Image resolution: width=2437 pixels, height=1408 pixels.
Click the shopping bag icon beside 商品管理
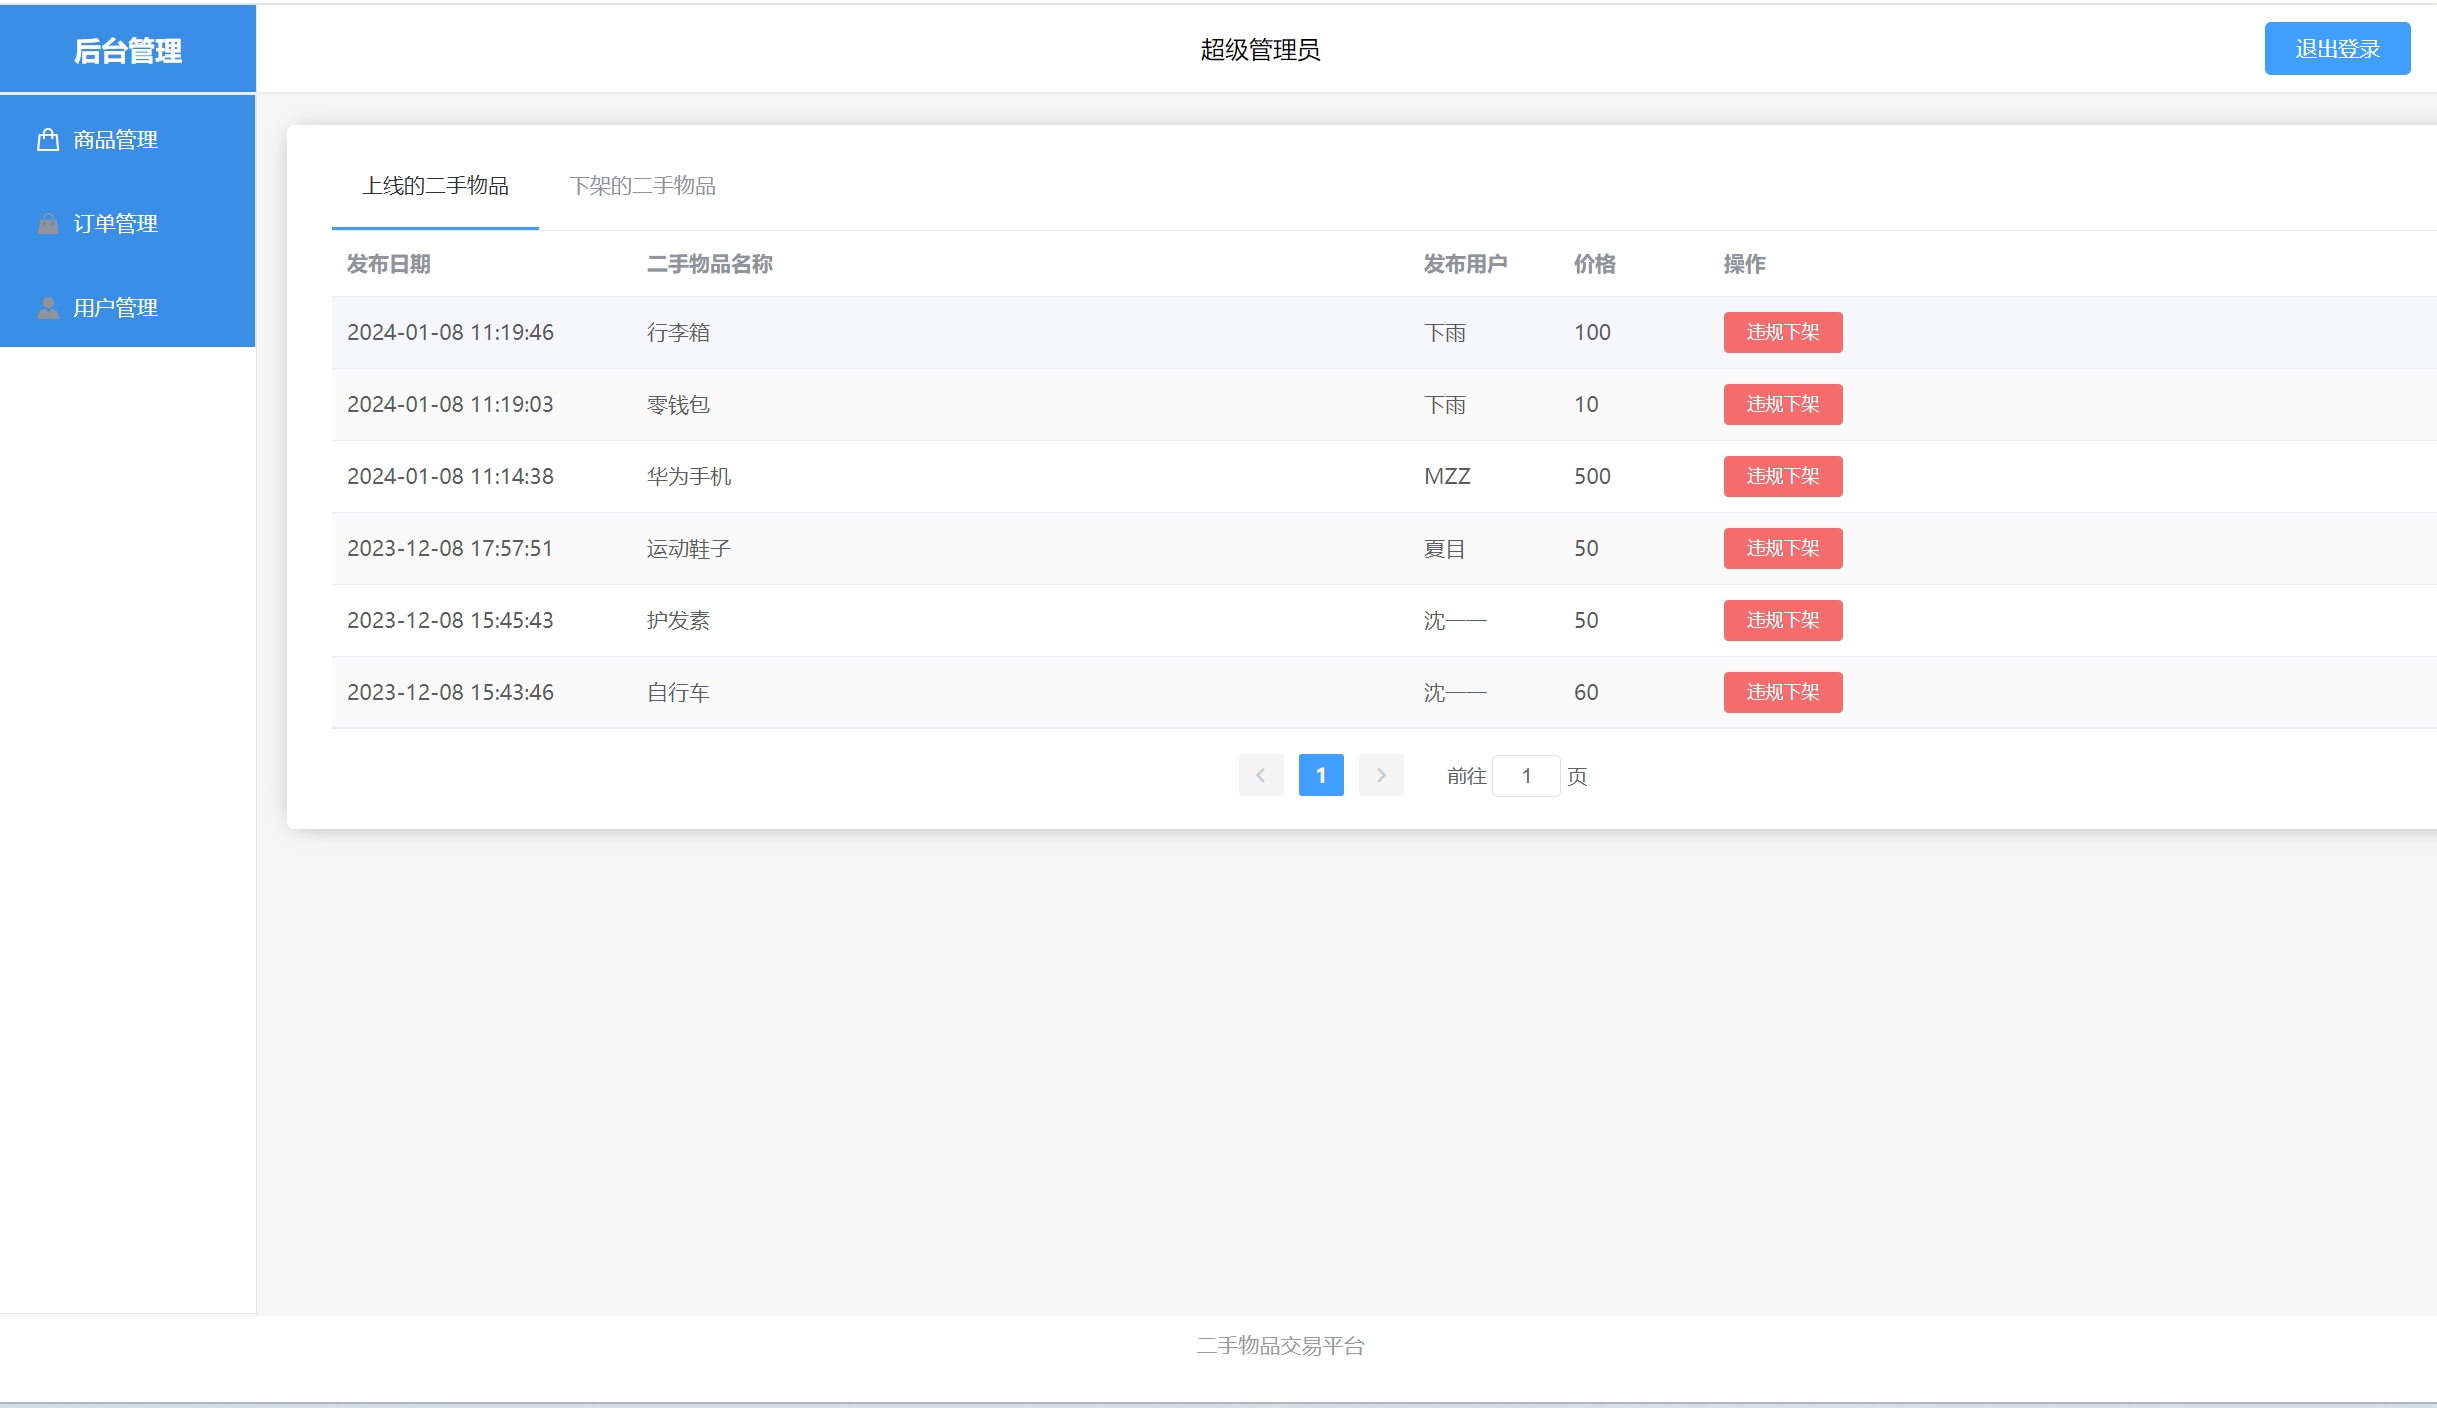(48, 140)
